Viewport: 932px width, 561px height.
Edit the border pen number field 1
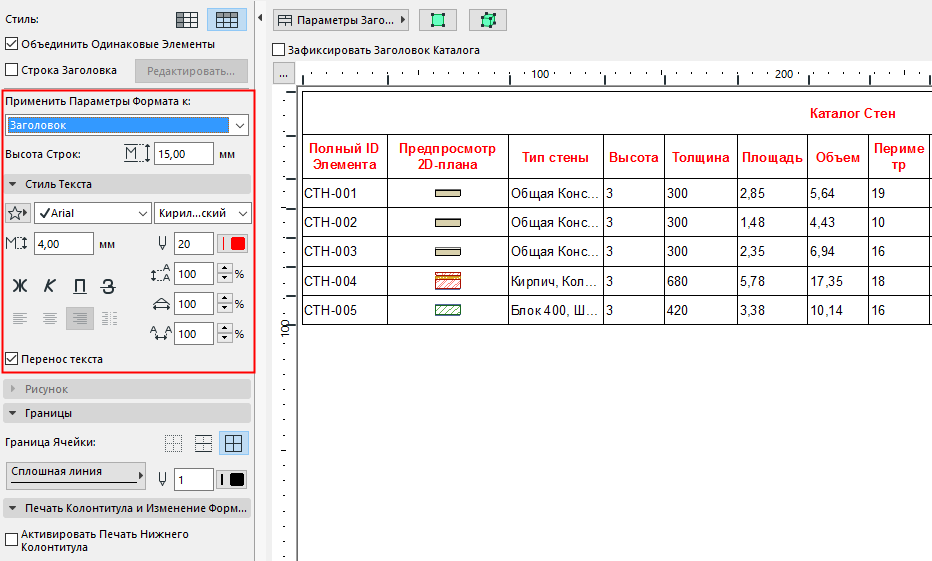(x=194, y=480)
